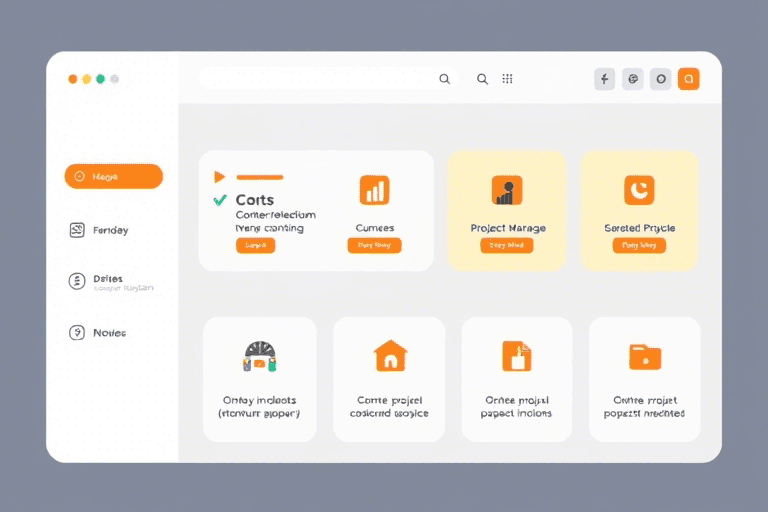
Task: Click the lightning bolt icon in header
Action: (604, 79)
